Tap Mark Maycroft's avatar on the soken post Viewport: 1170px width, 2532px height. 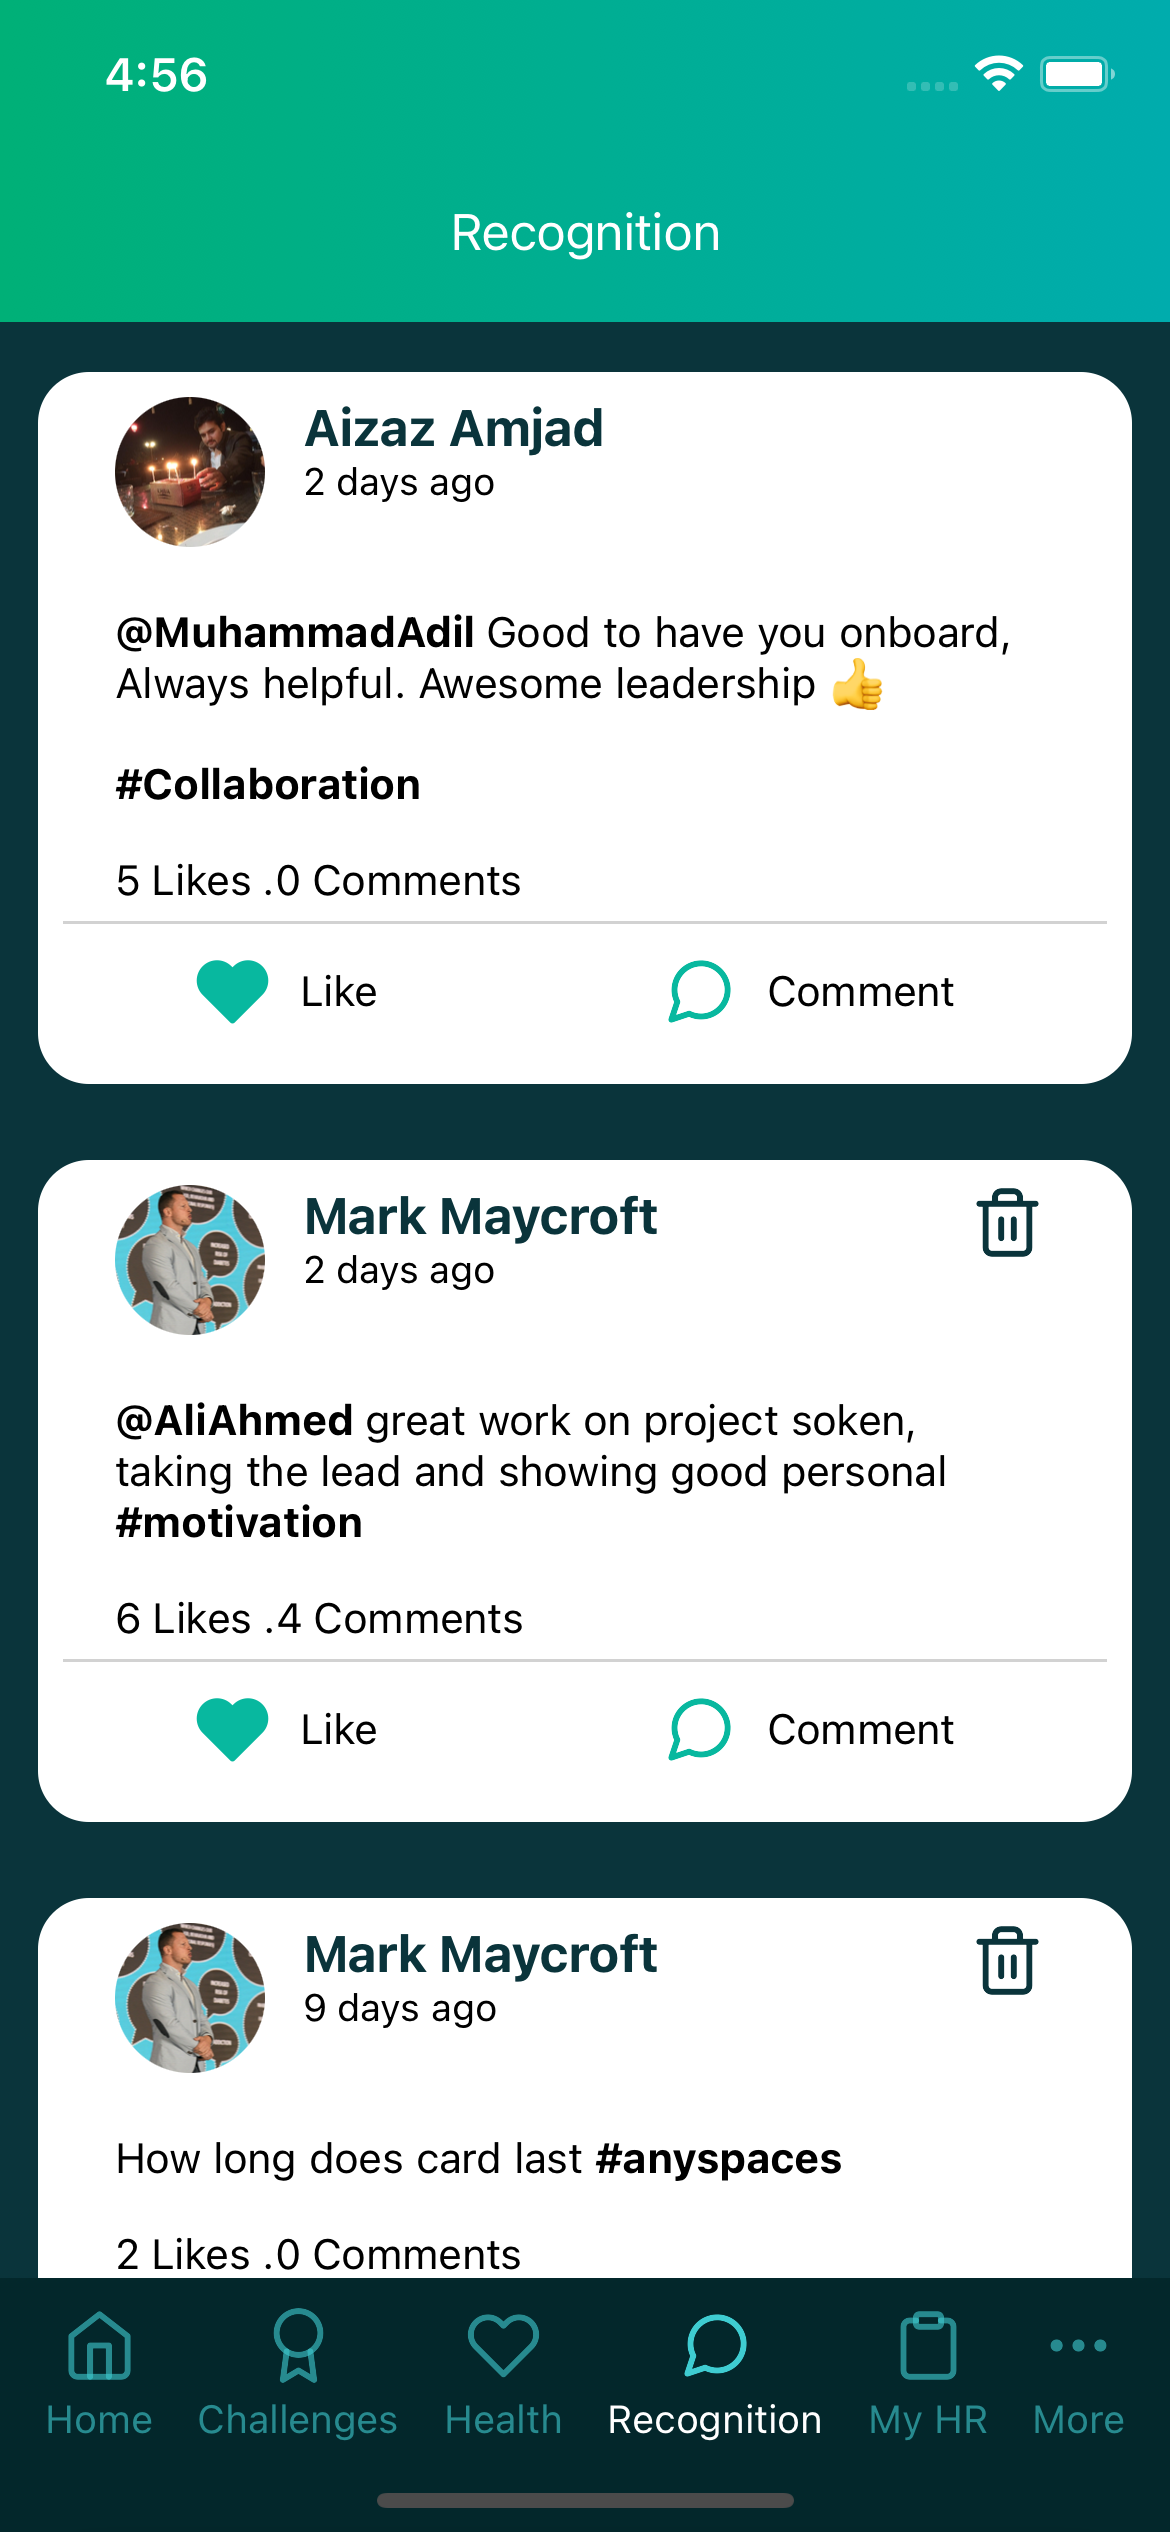point(190,1260)
